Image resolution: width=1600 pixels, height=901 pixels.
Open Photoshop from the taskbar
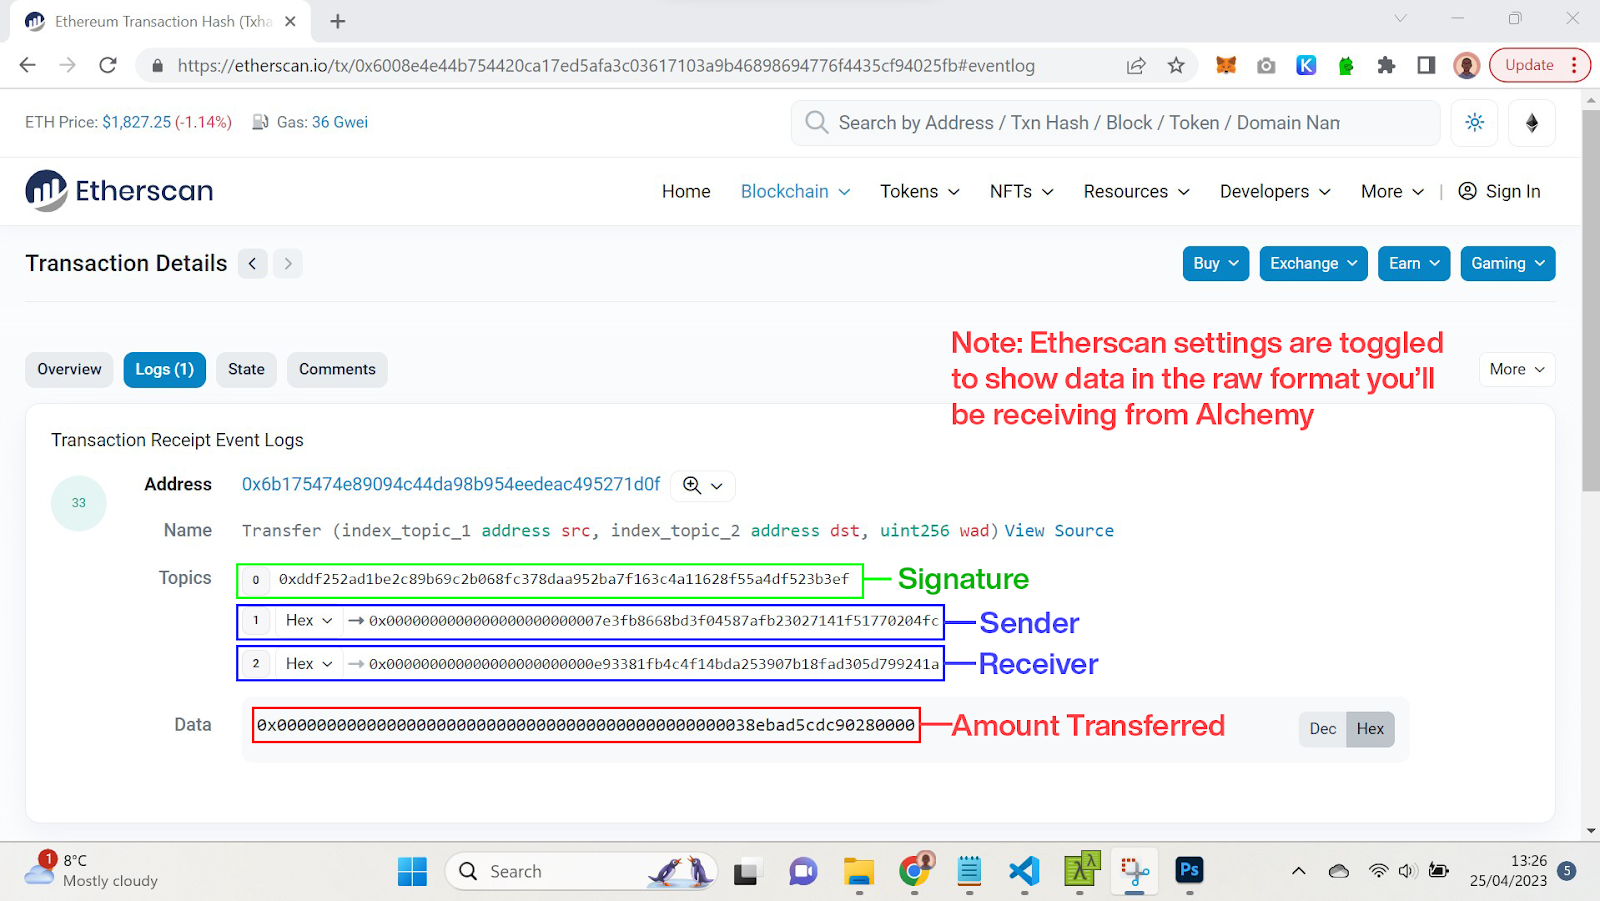click(x=1189, y=870)
